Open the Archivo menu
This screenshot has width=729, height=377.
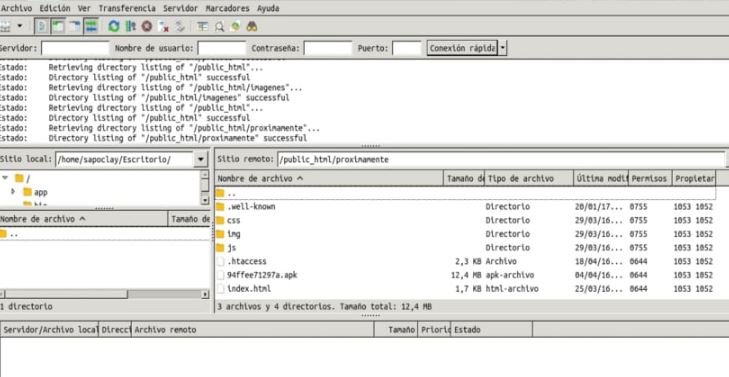[16, 8]
